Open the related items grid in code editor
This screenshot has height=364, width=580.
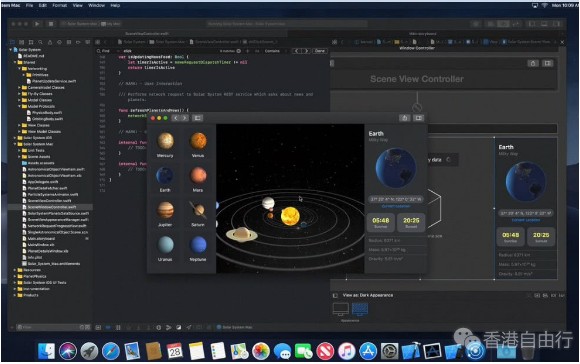(x=98, y=42)
